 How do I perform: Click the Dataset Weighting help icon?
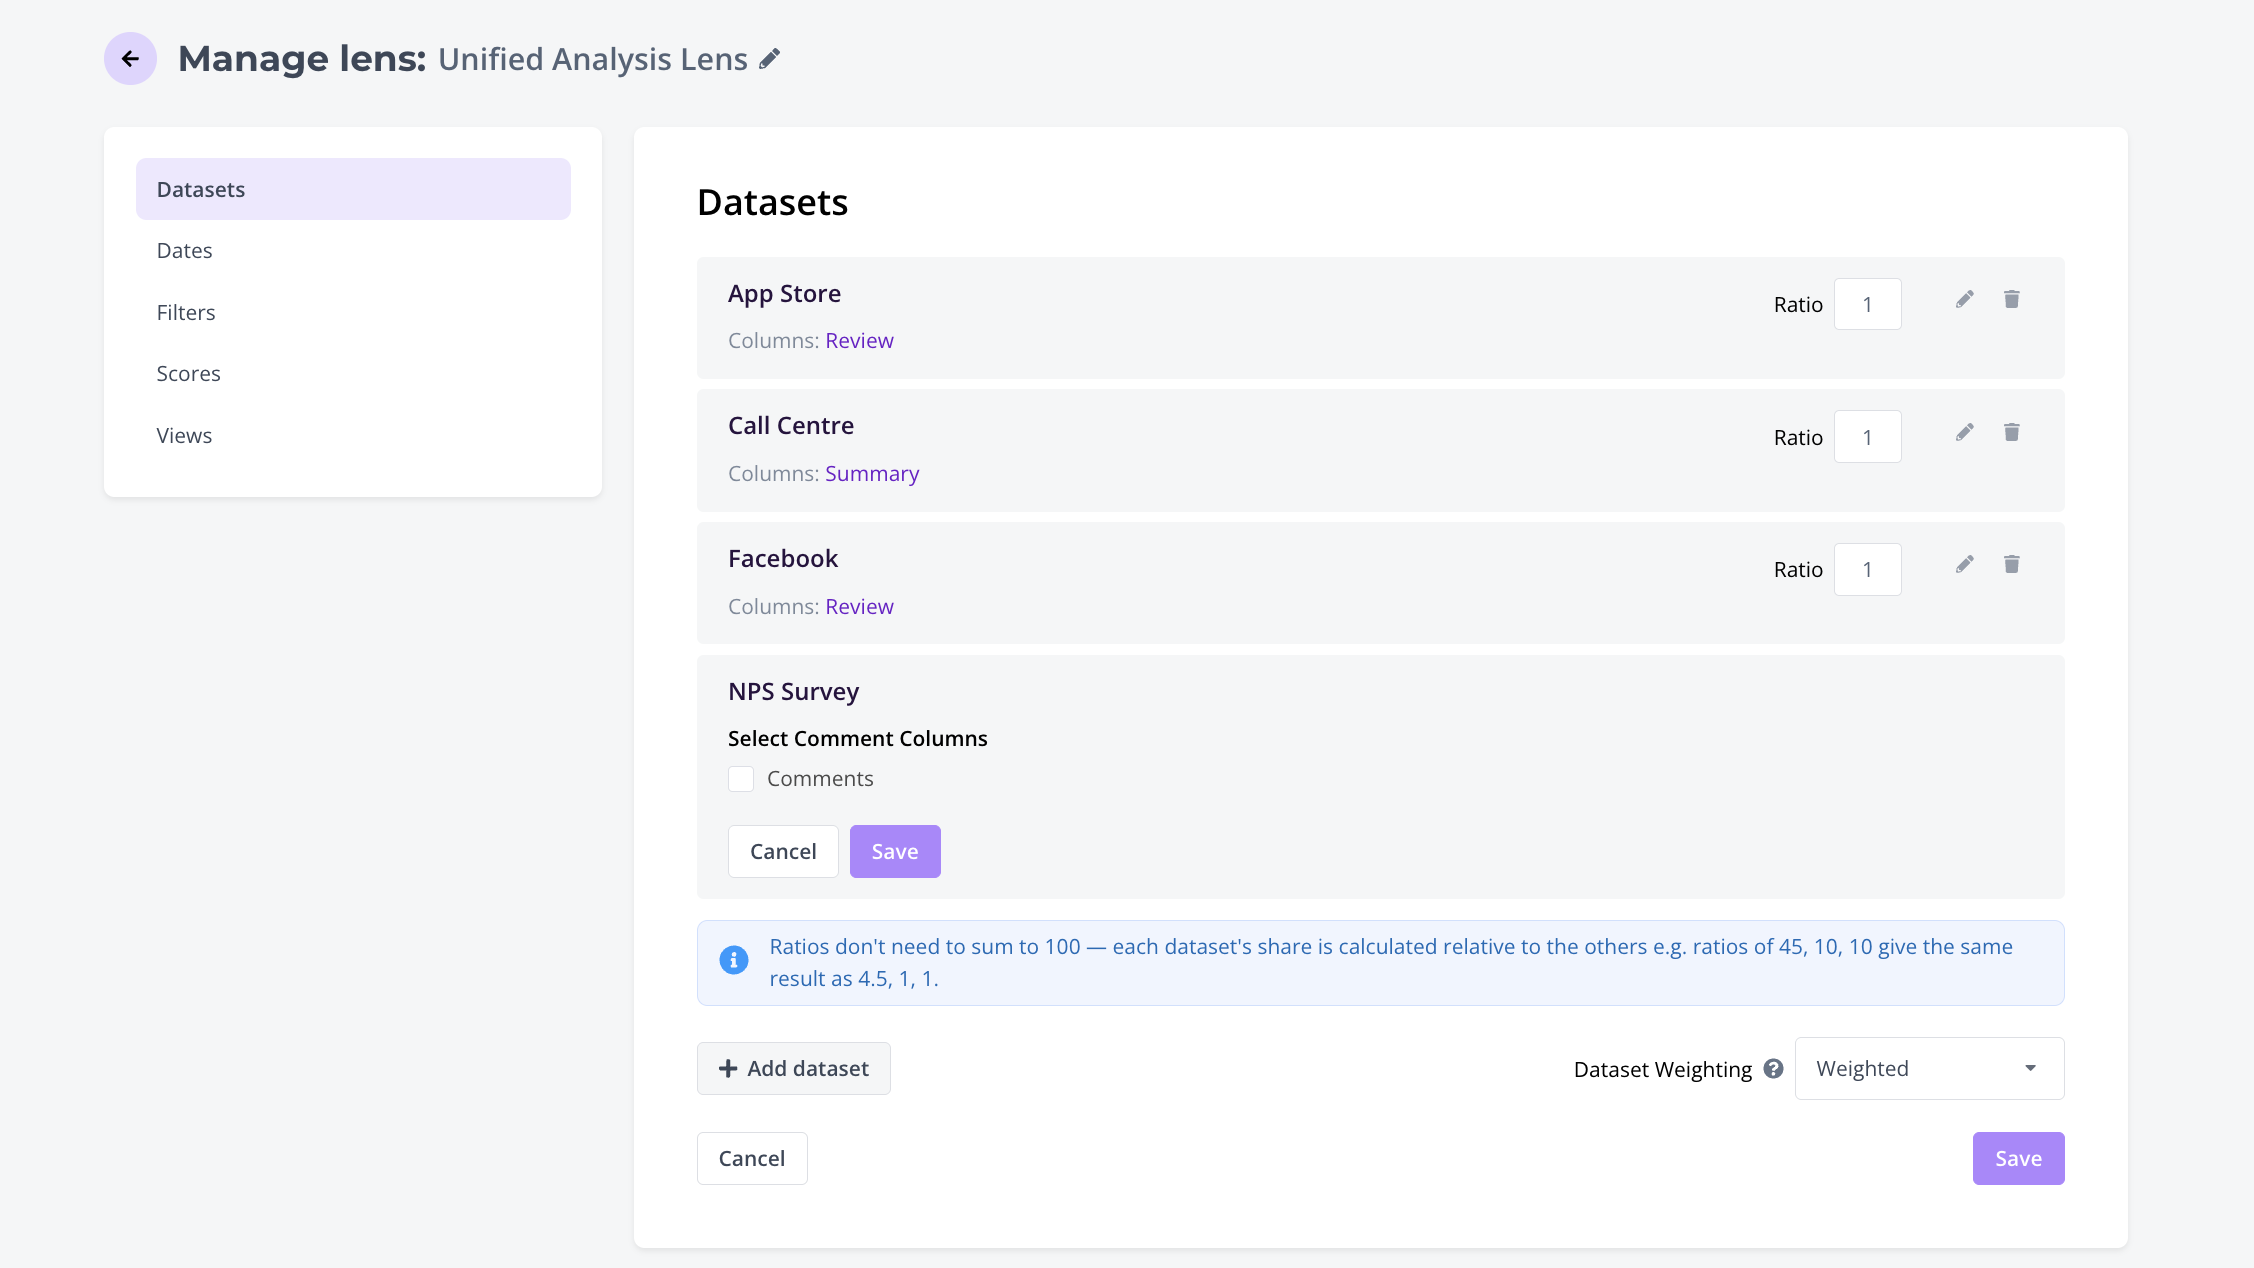pos(1773,1069)
